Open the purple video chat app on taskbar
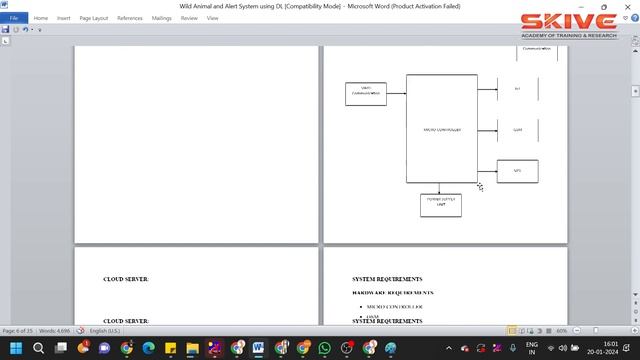This screenshot has width=640, height=360. tap(104, 348)
